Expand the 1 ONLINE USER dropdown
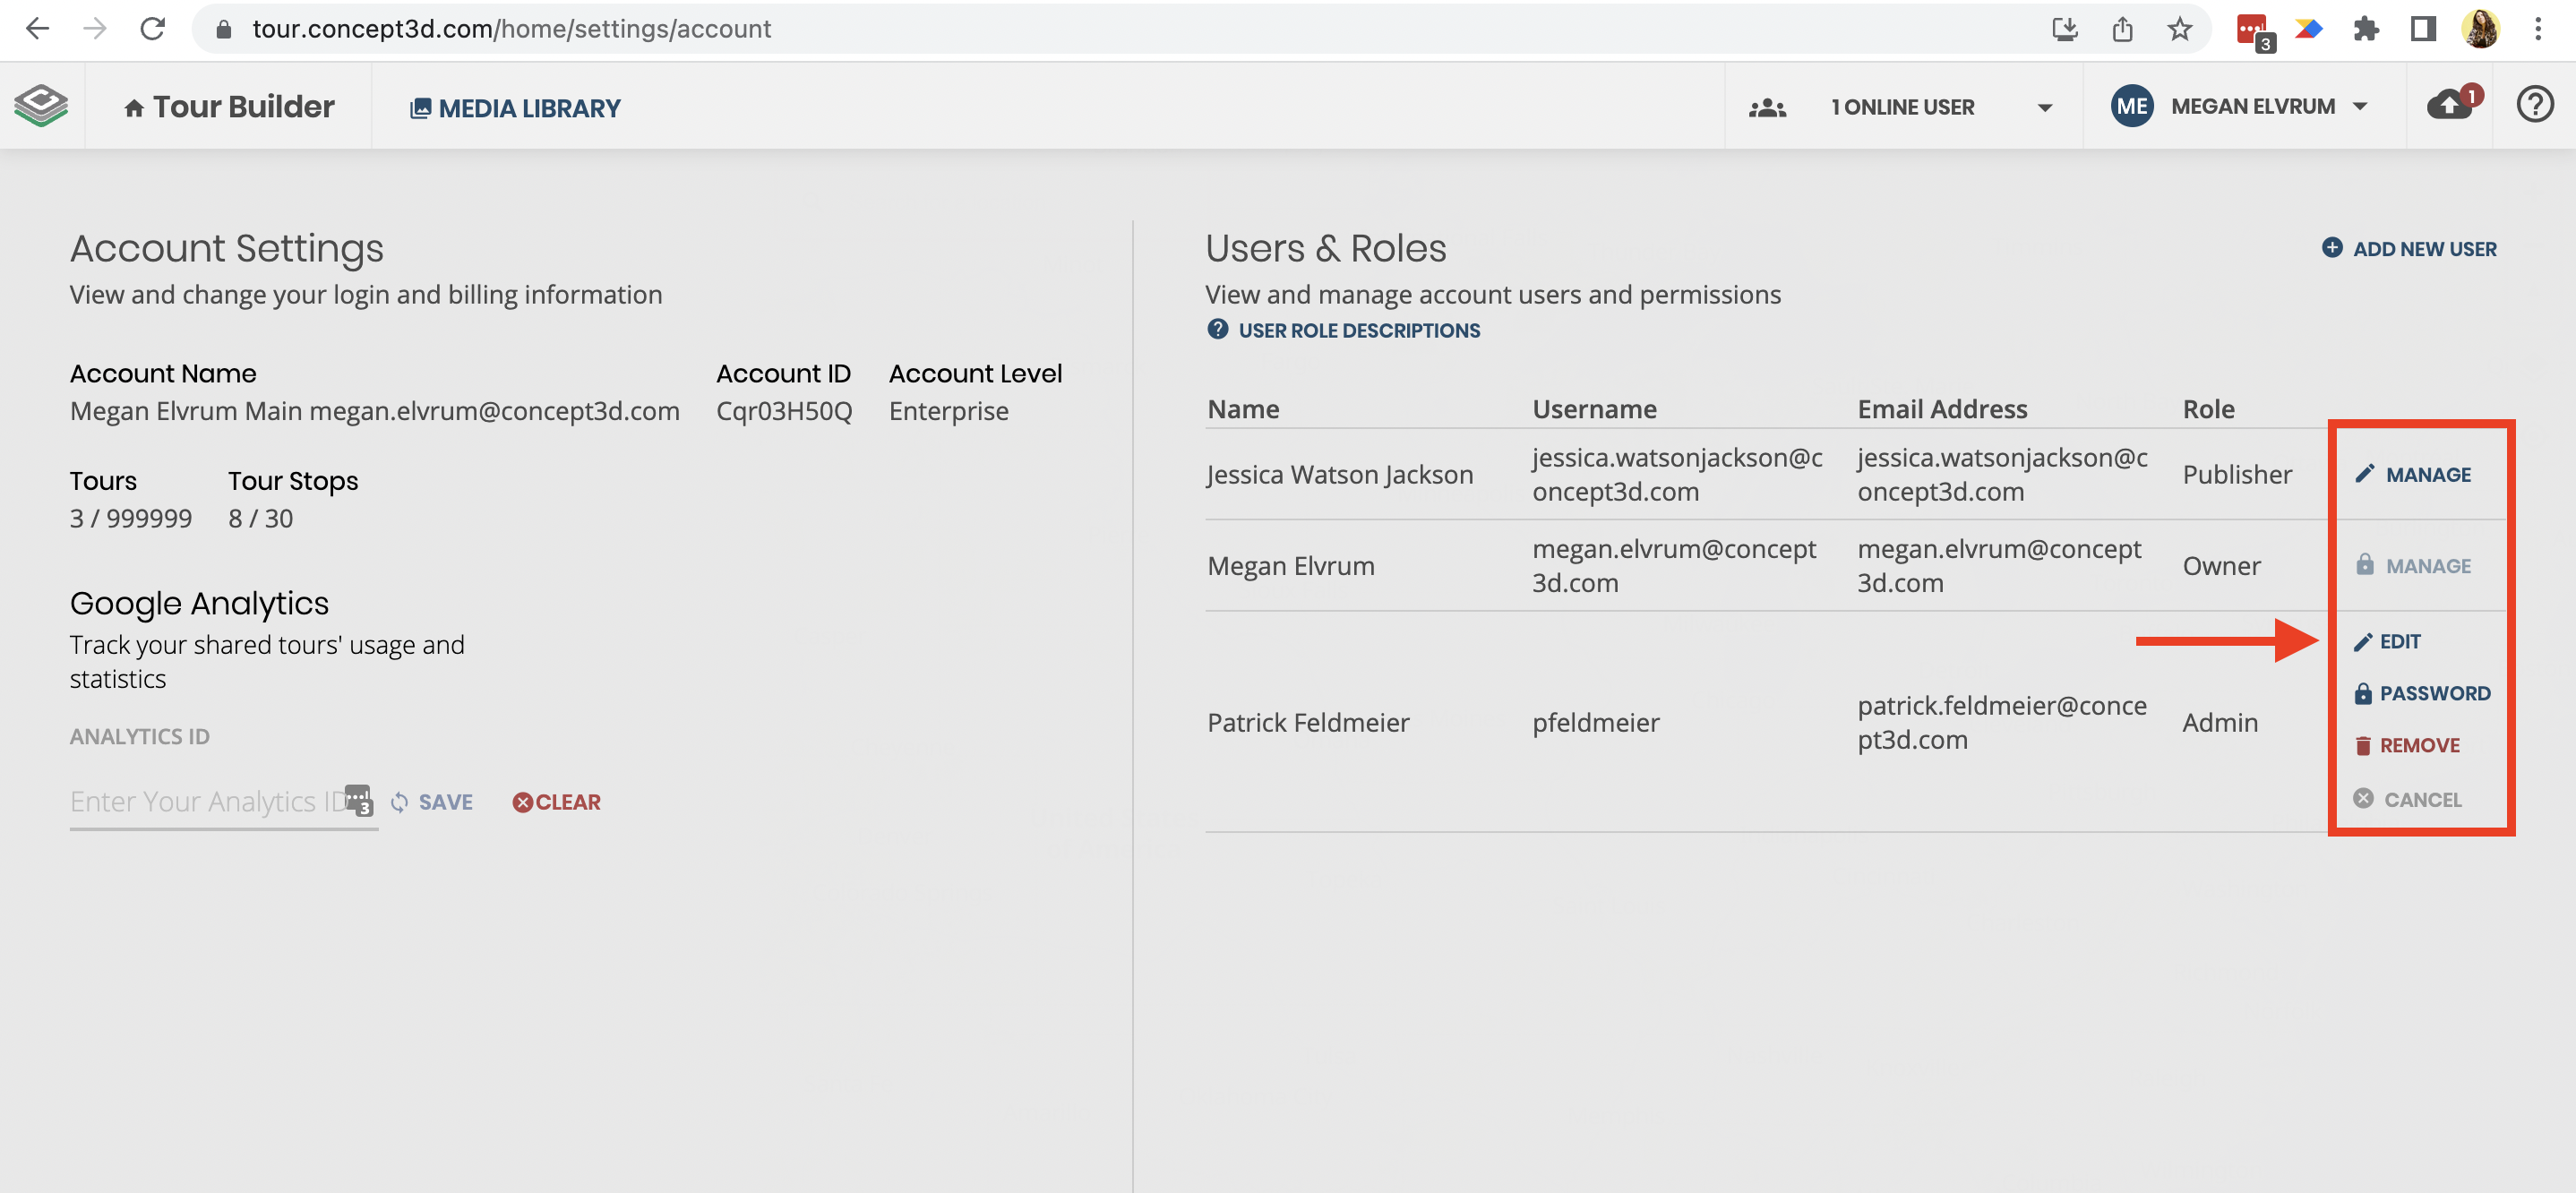The height and width of the screenshot is (1193, 2576). point(2045,107)
